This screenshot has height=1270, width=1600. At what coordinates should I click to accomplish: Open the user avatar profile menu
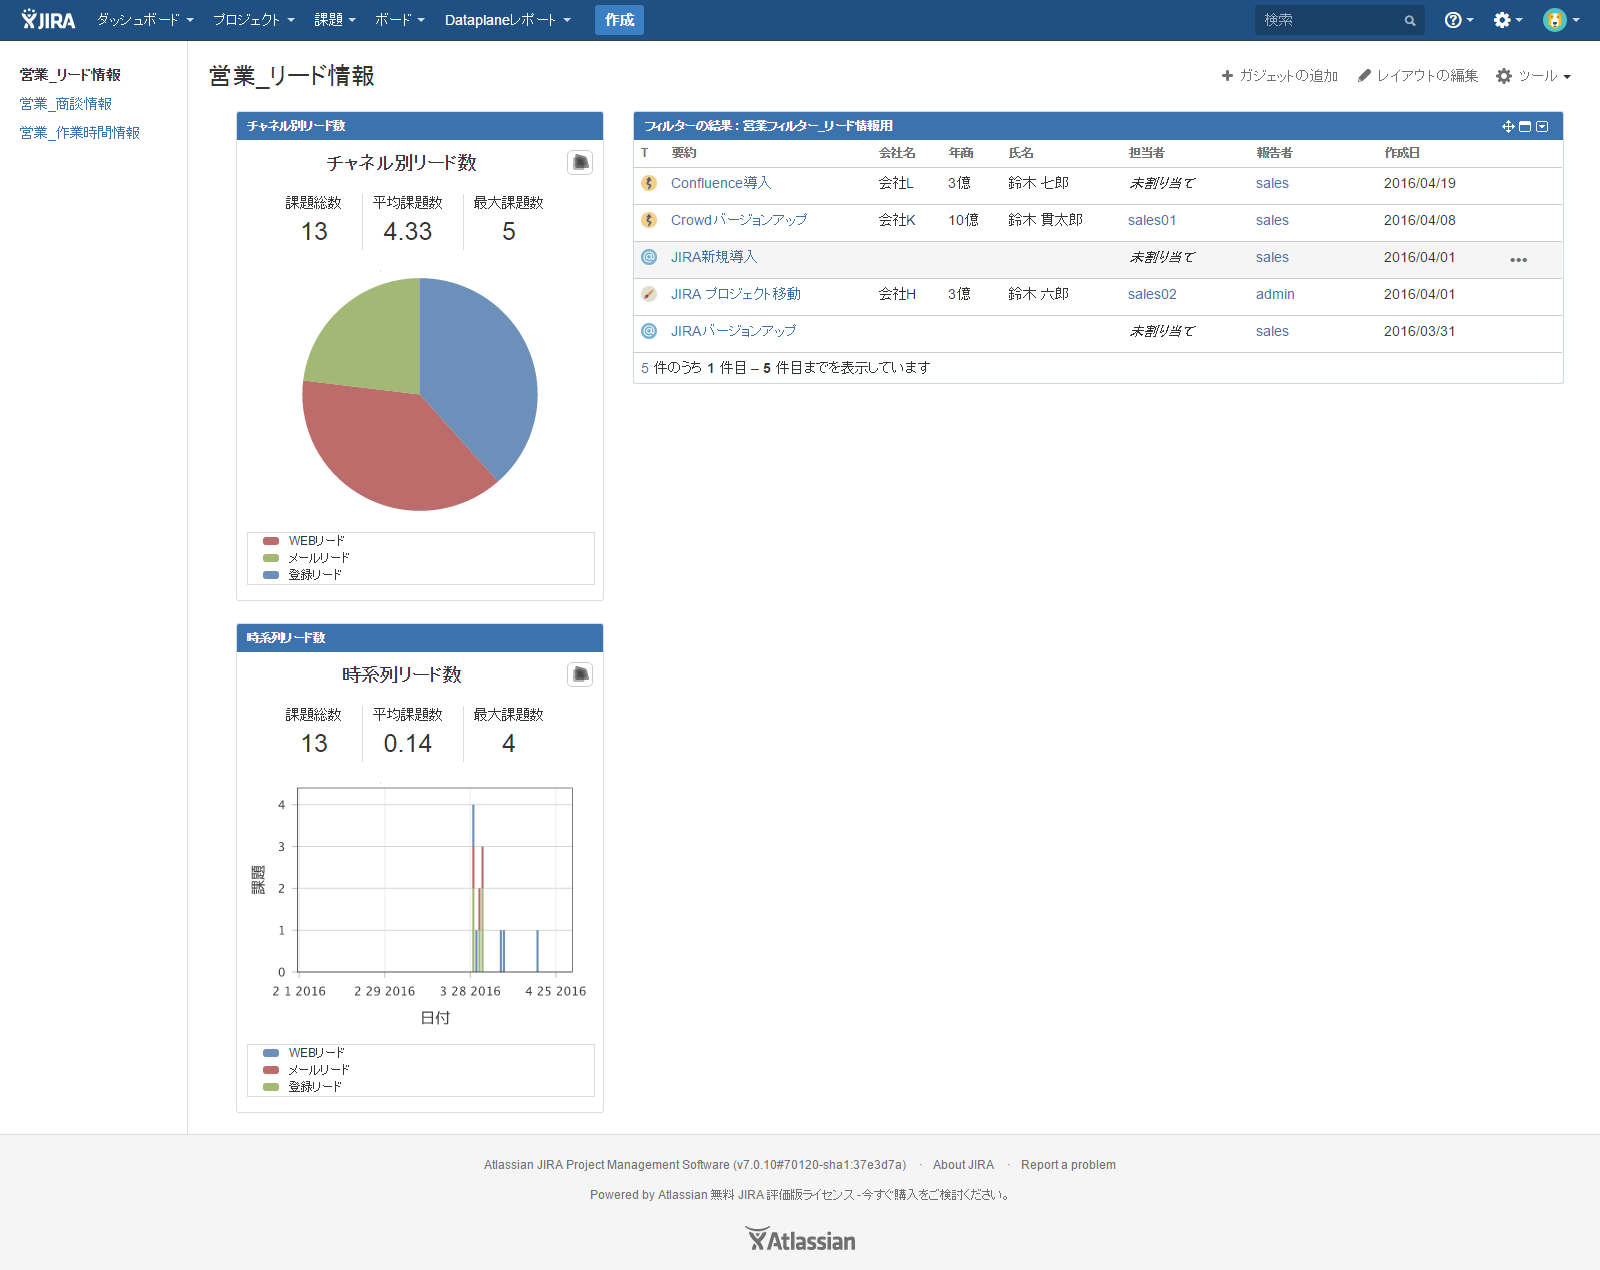[x=1560, y=20]
